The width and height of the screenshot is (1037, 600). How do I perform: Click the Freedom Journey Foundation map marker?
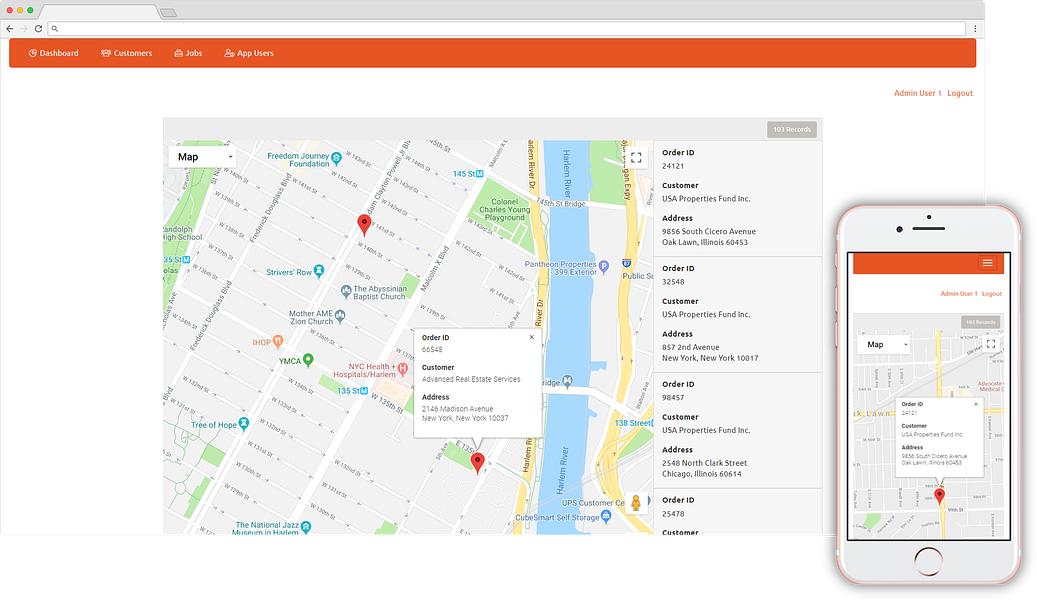coord(337,157)
